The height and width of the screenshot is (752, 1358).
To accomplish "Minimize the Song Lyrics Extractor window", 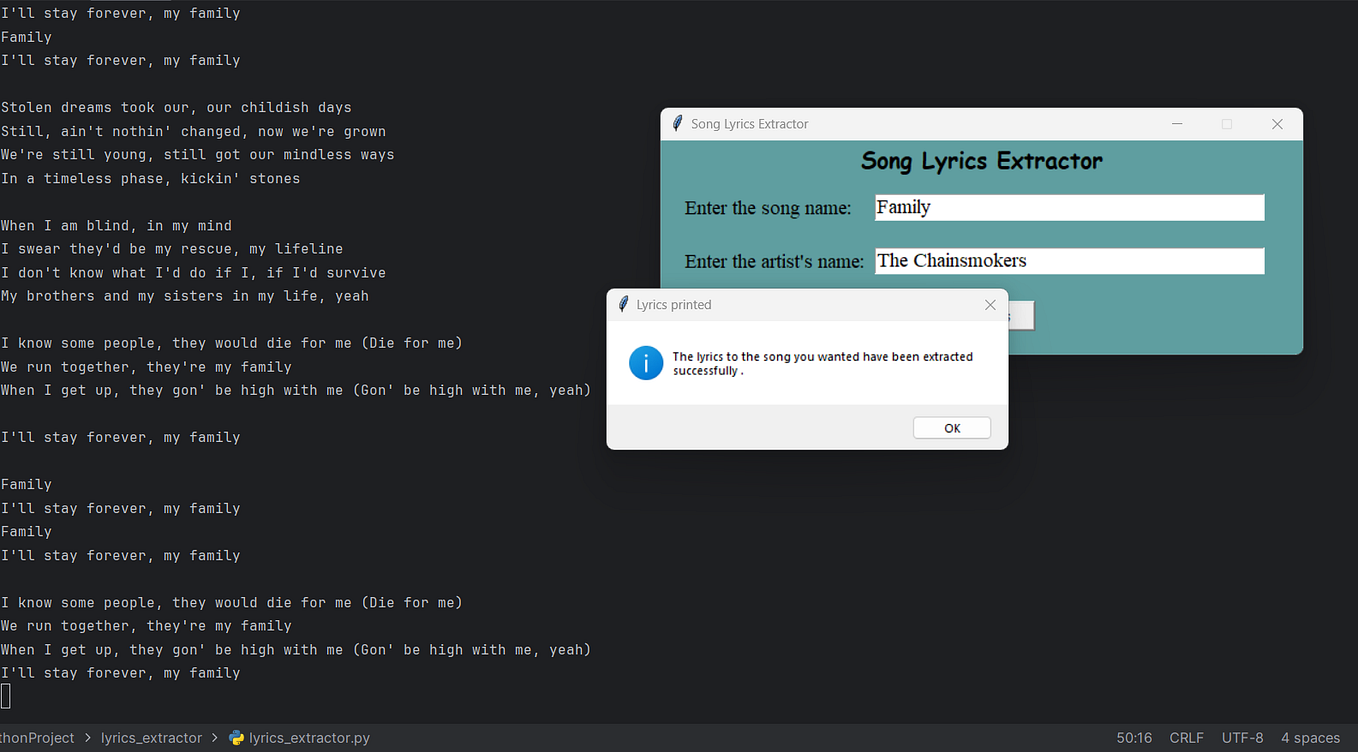I will (1176, 123).
